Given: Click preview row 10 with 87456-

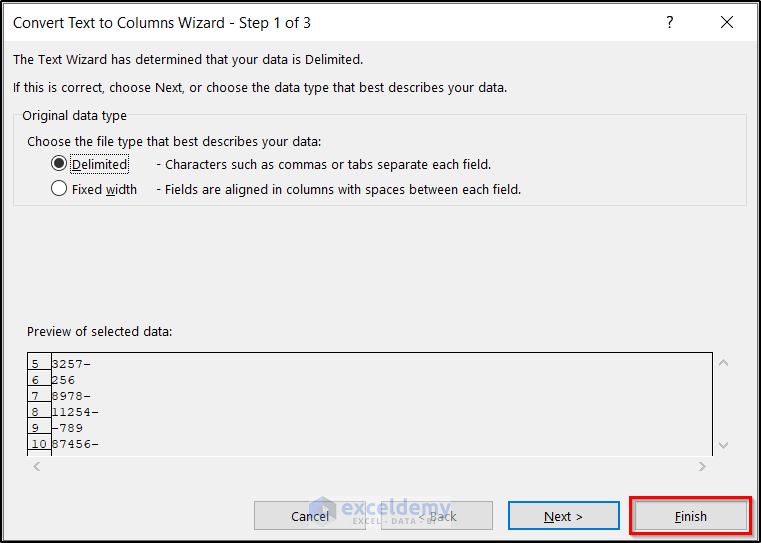Looking at the screenshot, I should pos(75,444).
